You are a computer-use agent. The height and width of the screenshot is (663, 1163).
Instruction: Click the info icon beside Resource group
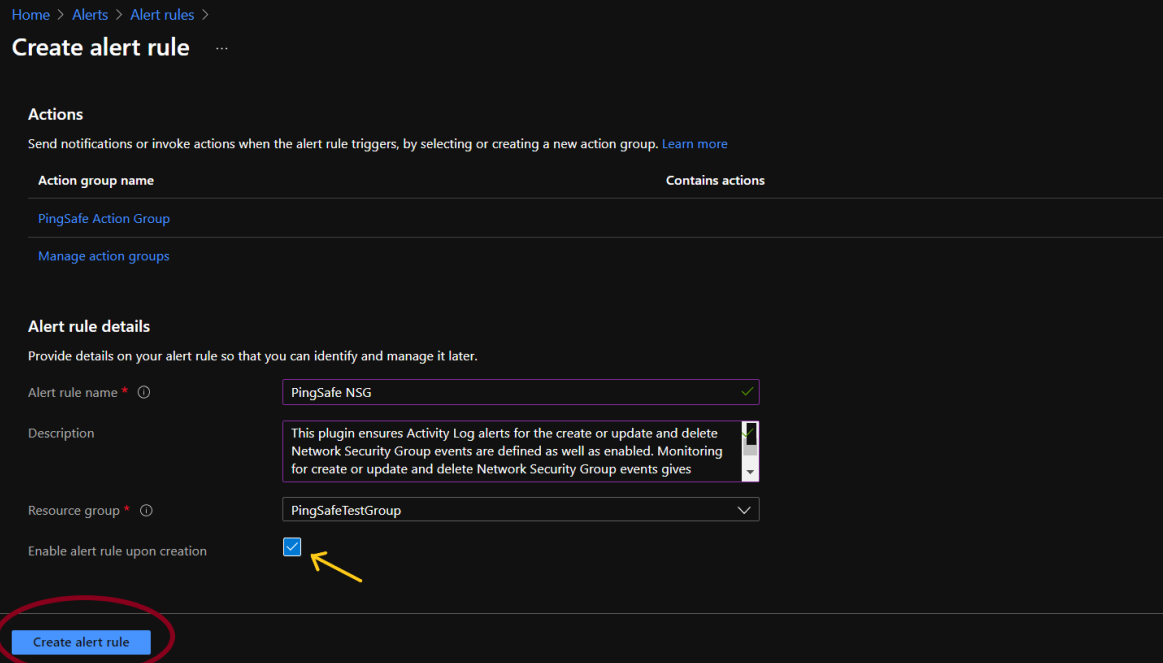(146, 511)
